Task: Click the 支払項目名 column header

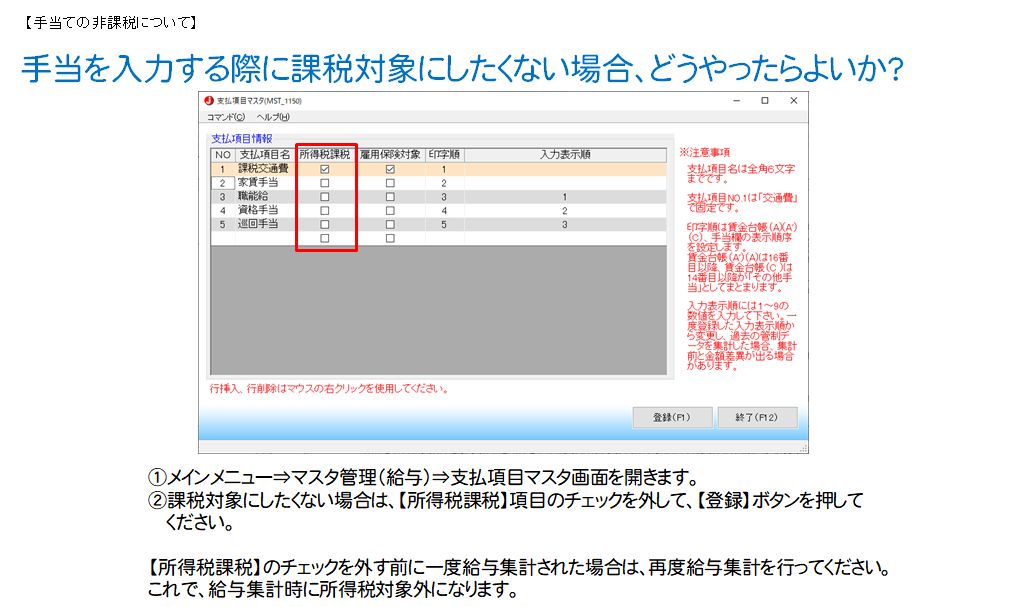Action: point(264,155)
